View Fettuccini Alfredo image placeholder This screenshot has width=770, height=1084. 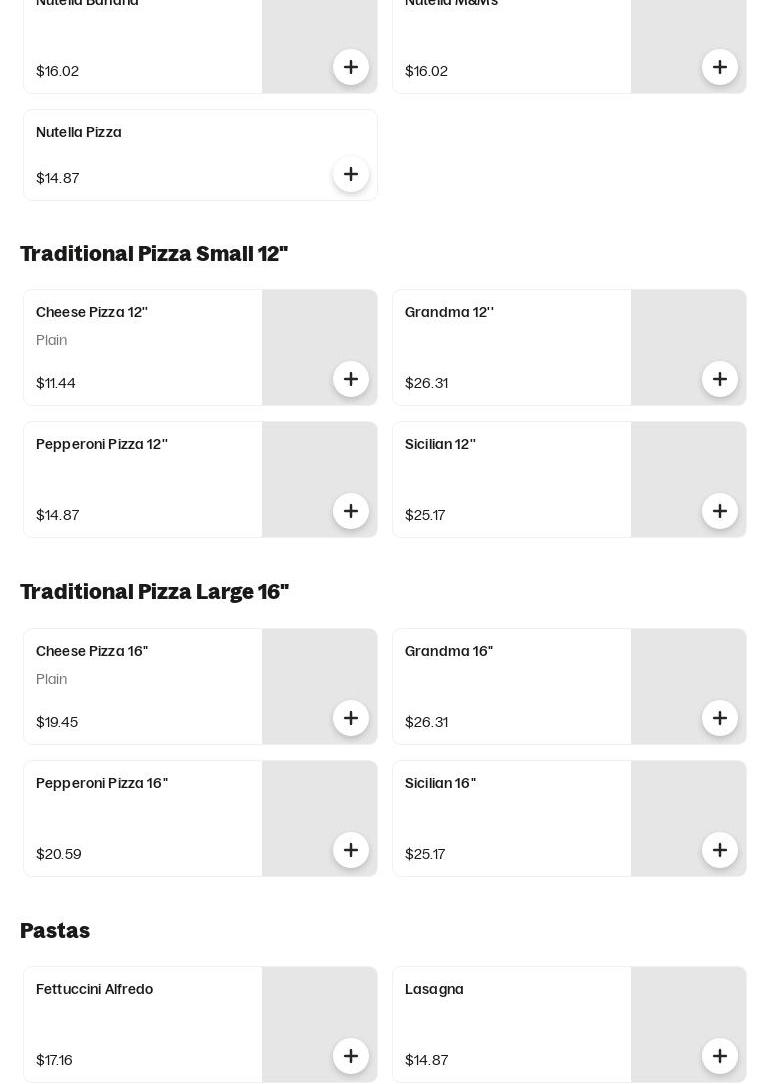[319, 1025]
